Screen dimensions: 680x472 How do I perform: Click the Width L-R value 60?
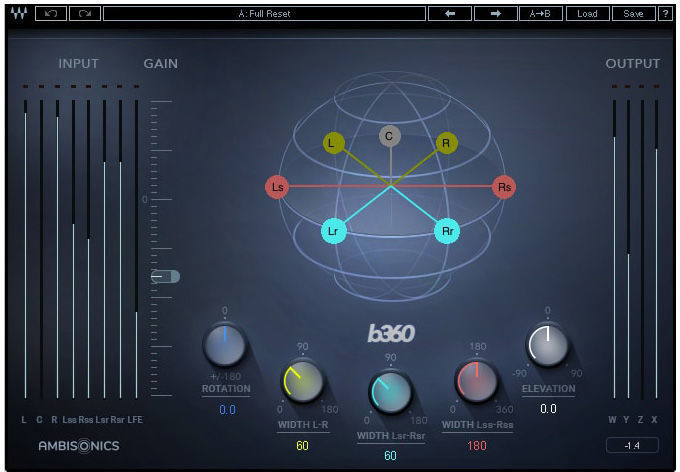point(302,446)
